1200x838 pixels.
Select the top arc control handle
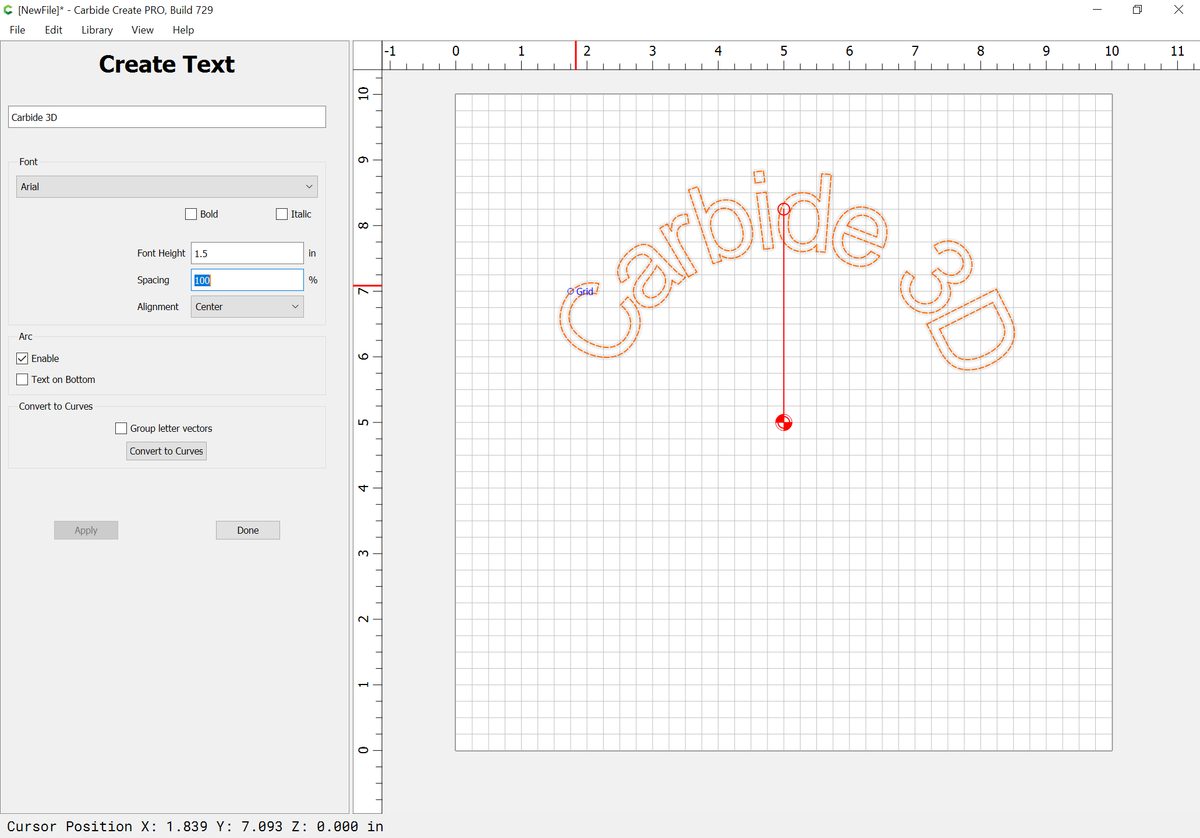coord(784,209)
